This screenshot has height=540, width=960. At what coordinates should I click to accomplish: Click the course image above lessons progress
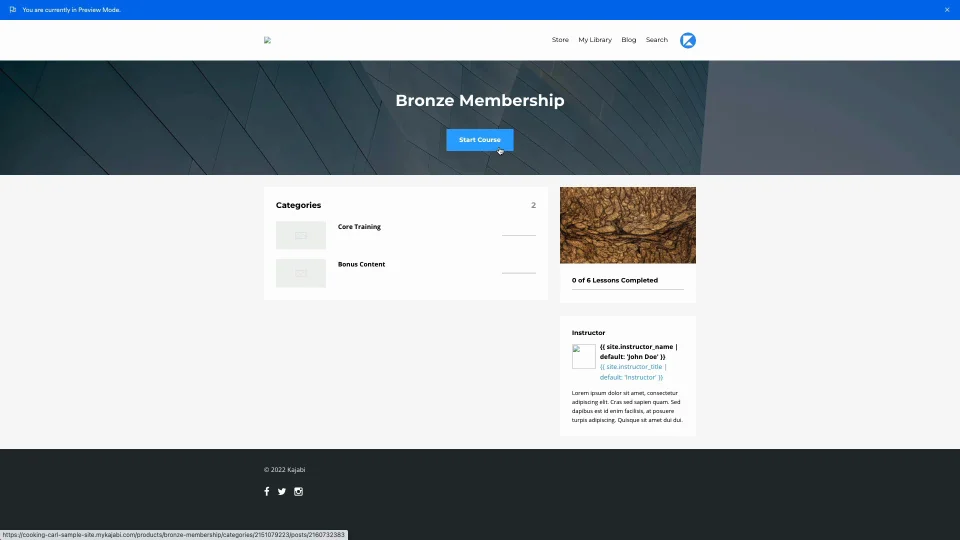pyautogui.click(x=627, y=225)
